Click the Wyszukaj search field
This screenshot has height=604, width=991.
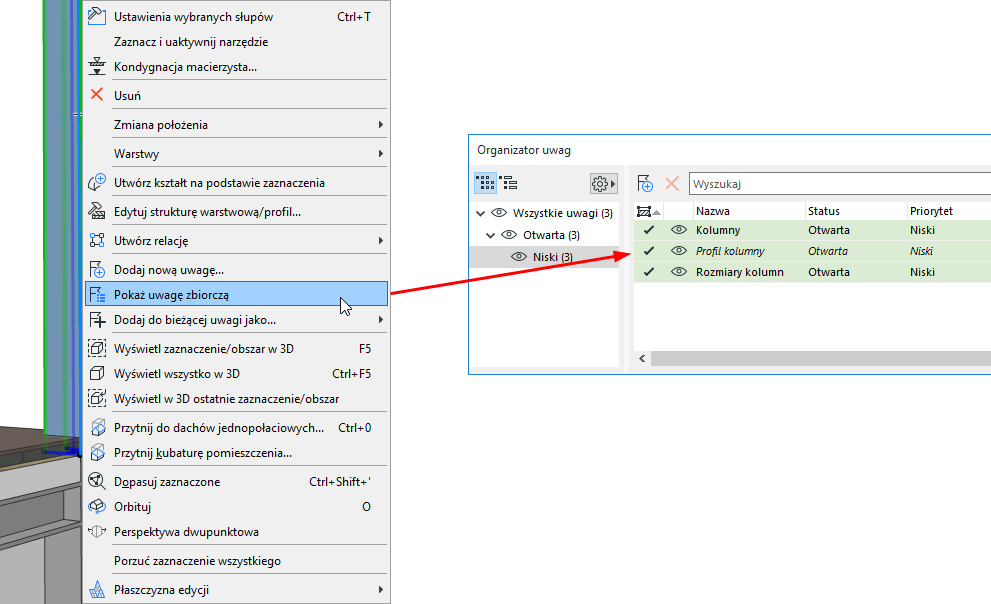840,184
